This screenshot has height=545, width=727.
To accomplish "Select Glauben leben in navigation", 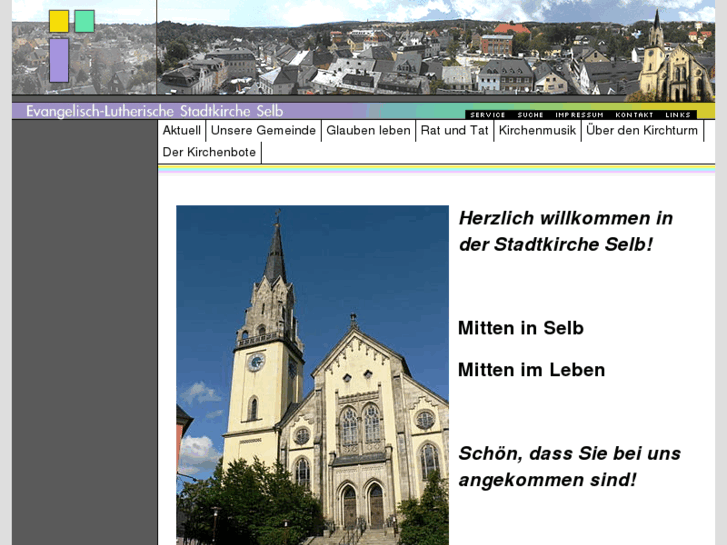I will 368,130.
